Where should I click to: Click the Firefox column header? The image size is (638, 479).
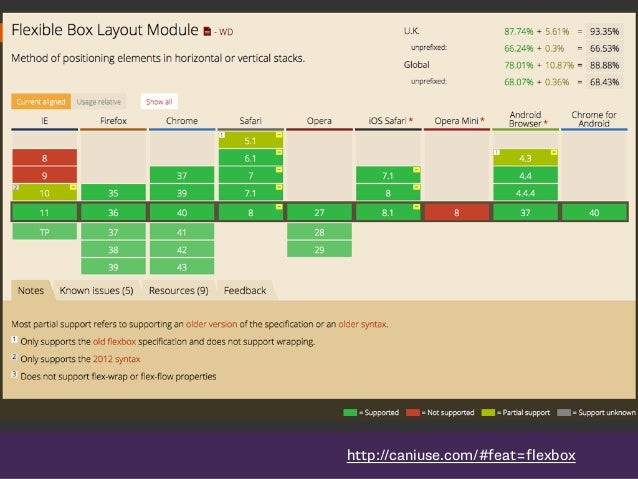pyautogui.click(x=113, y=121)
